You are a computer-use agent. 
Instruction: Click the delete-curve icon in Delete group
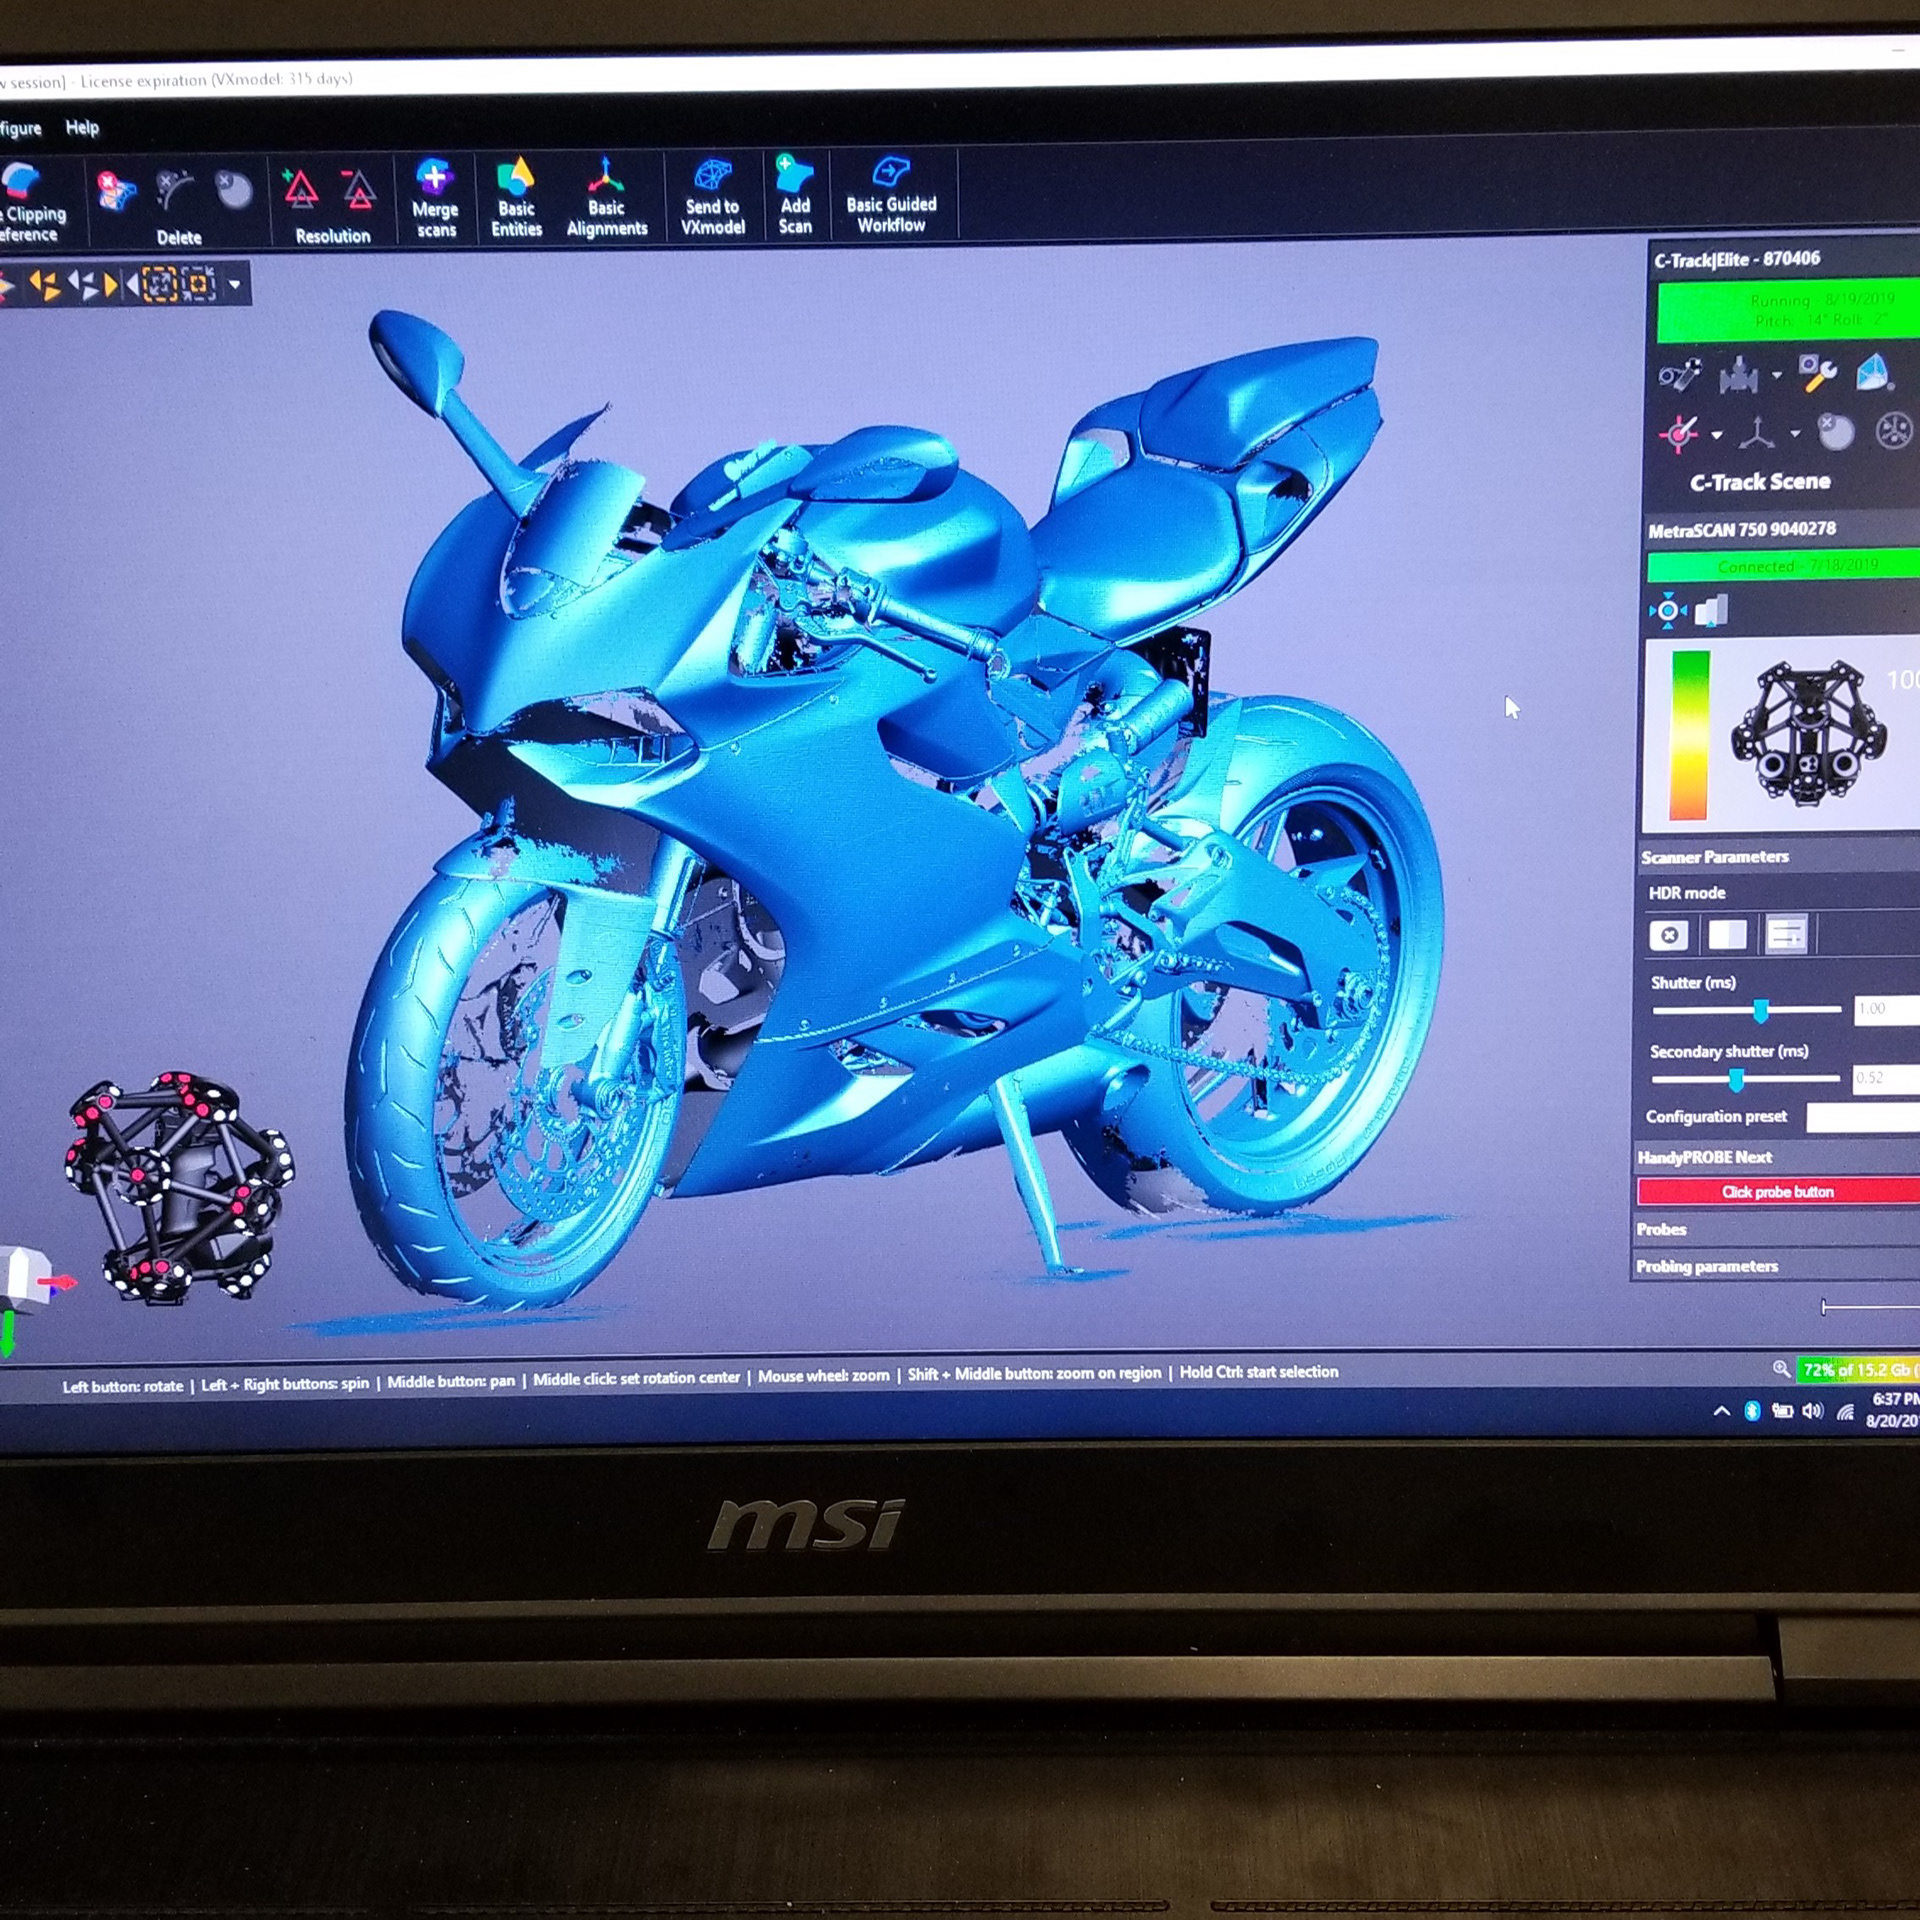coord(174,189)
